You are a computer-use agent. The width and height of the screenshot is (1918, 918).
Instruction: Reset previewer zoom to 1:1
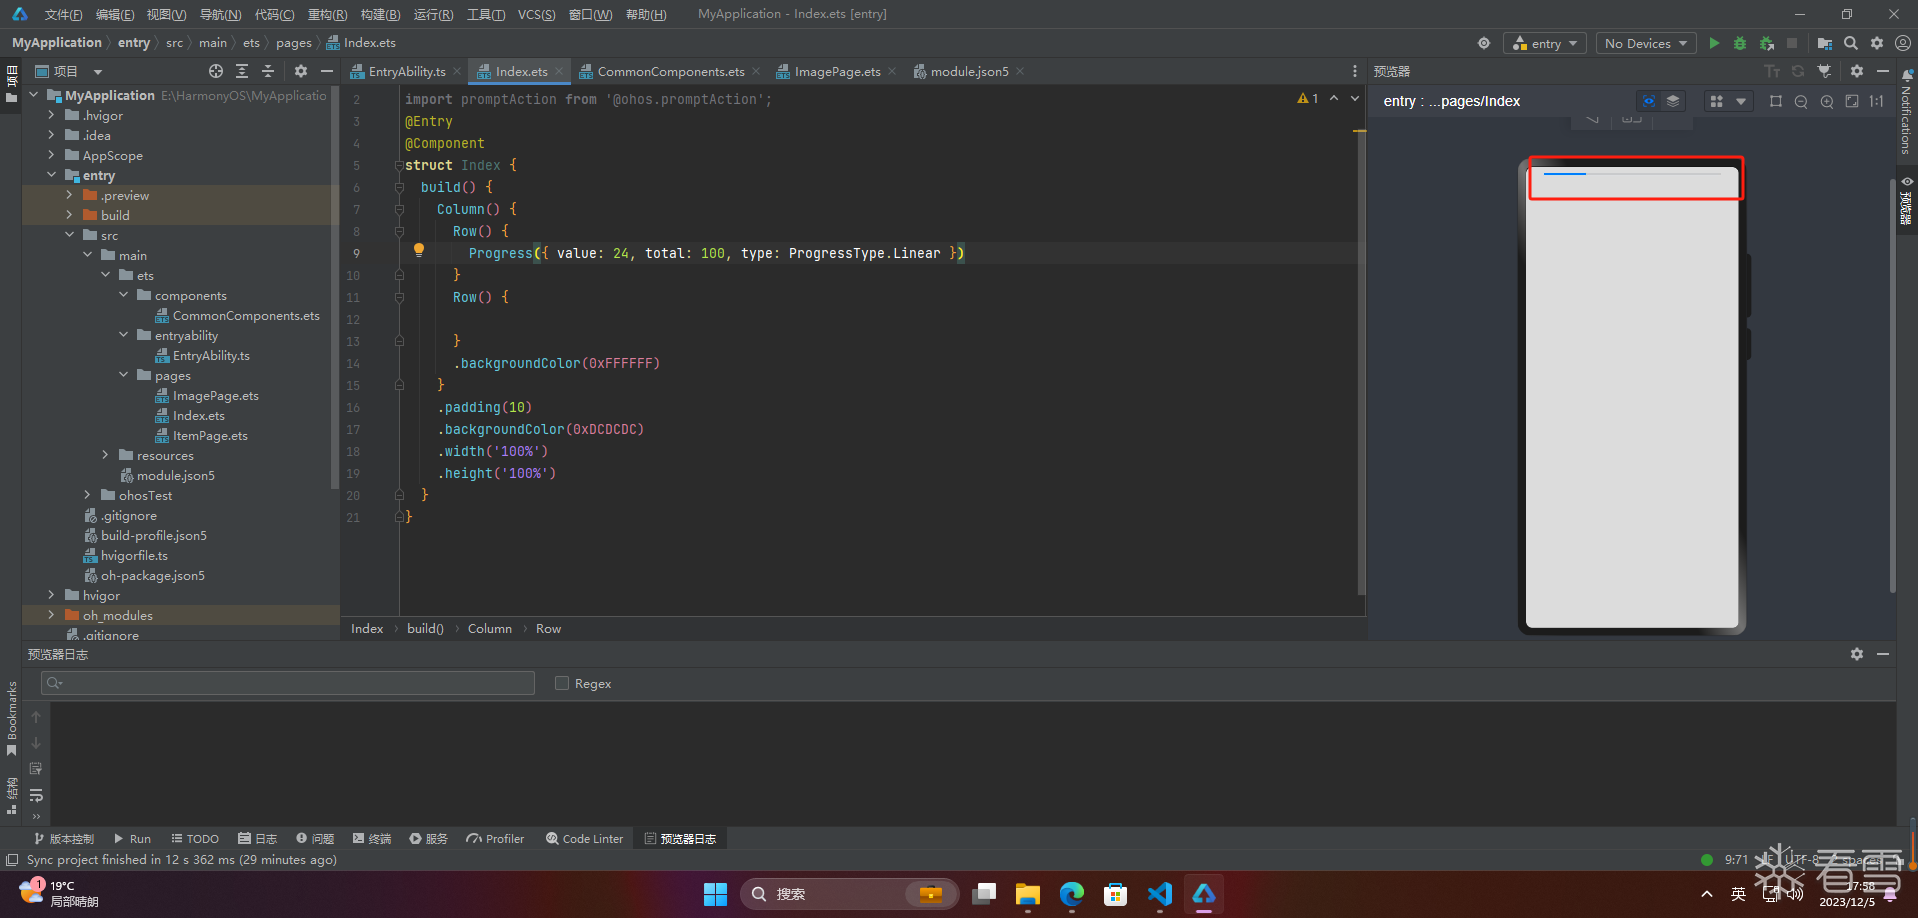tap(1877, 101)
